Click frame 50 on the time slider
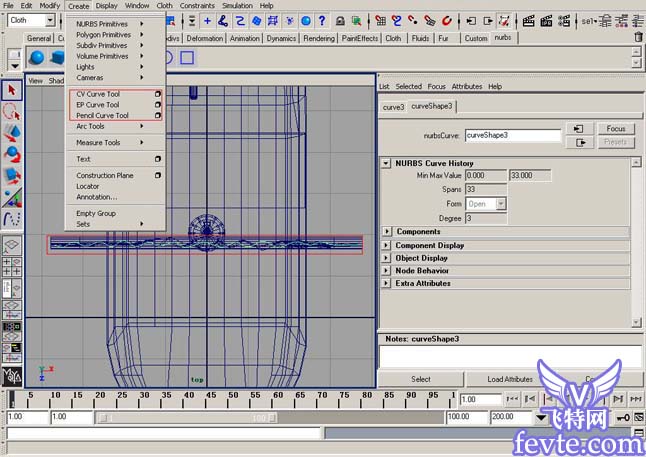 coord(233,398)
